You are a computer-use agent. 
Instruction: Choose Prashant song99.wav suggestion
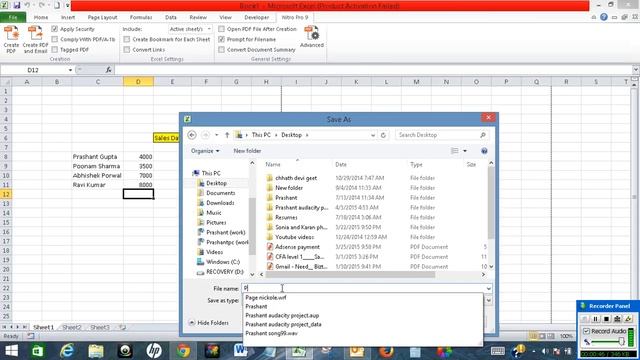coord(271,333)
